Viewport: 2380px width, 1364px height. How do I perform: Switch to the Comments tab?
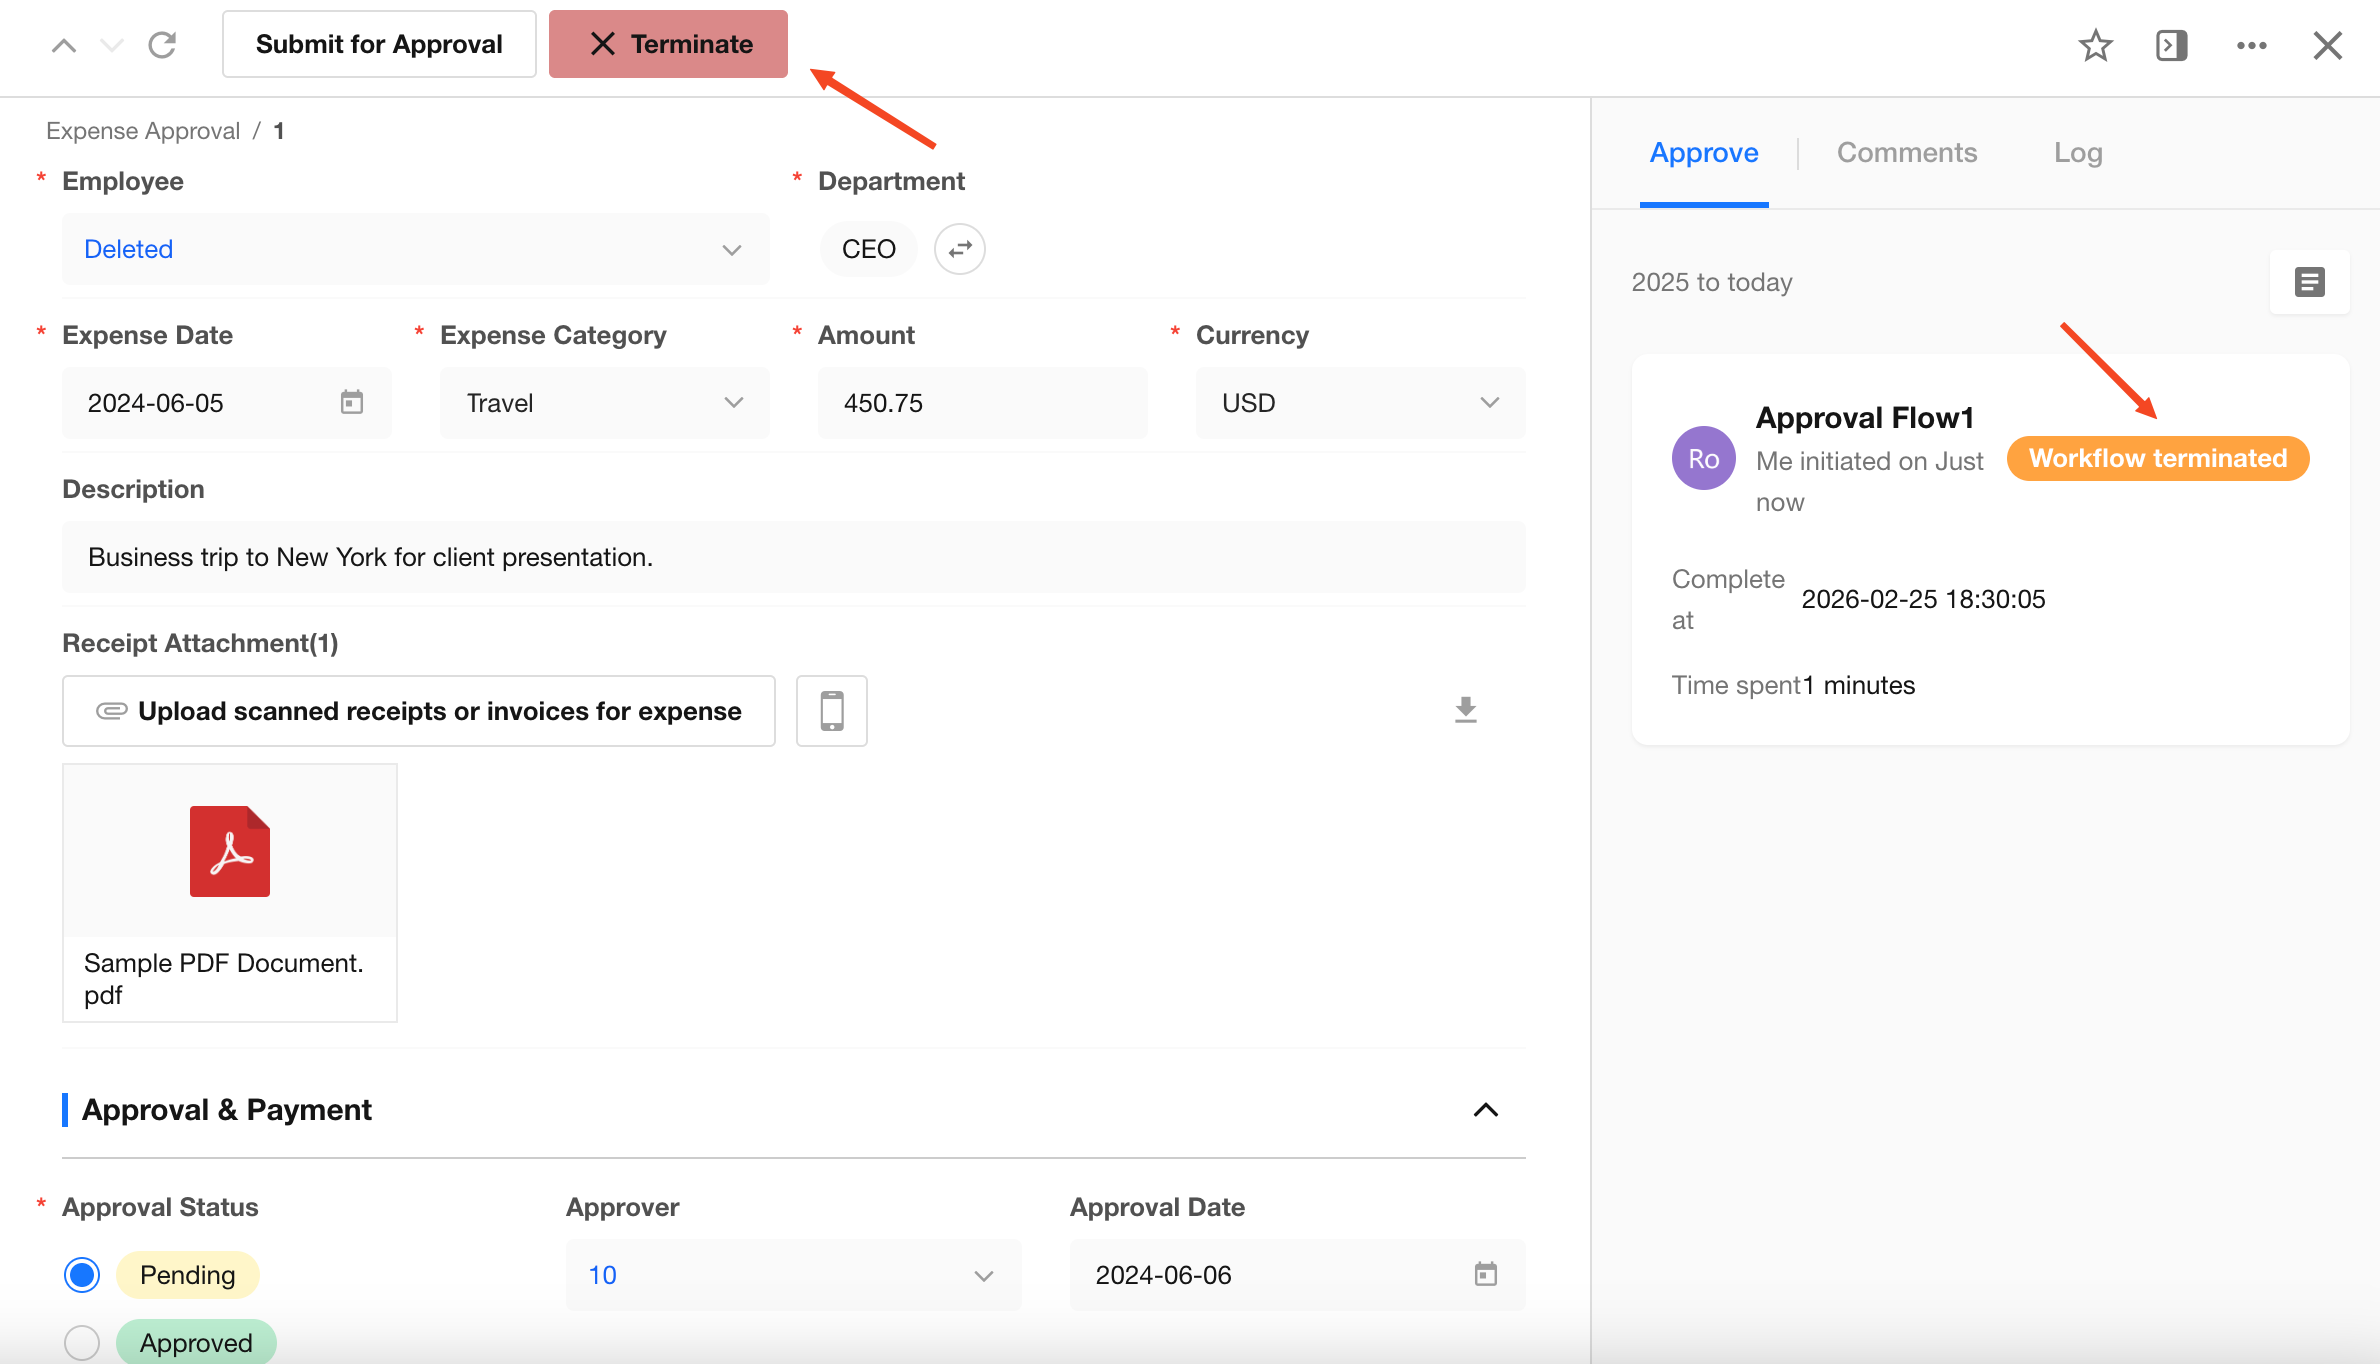1906,153
